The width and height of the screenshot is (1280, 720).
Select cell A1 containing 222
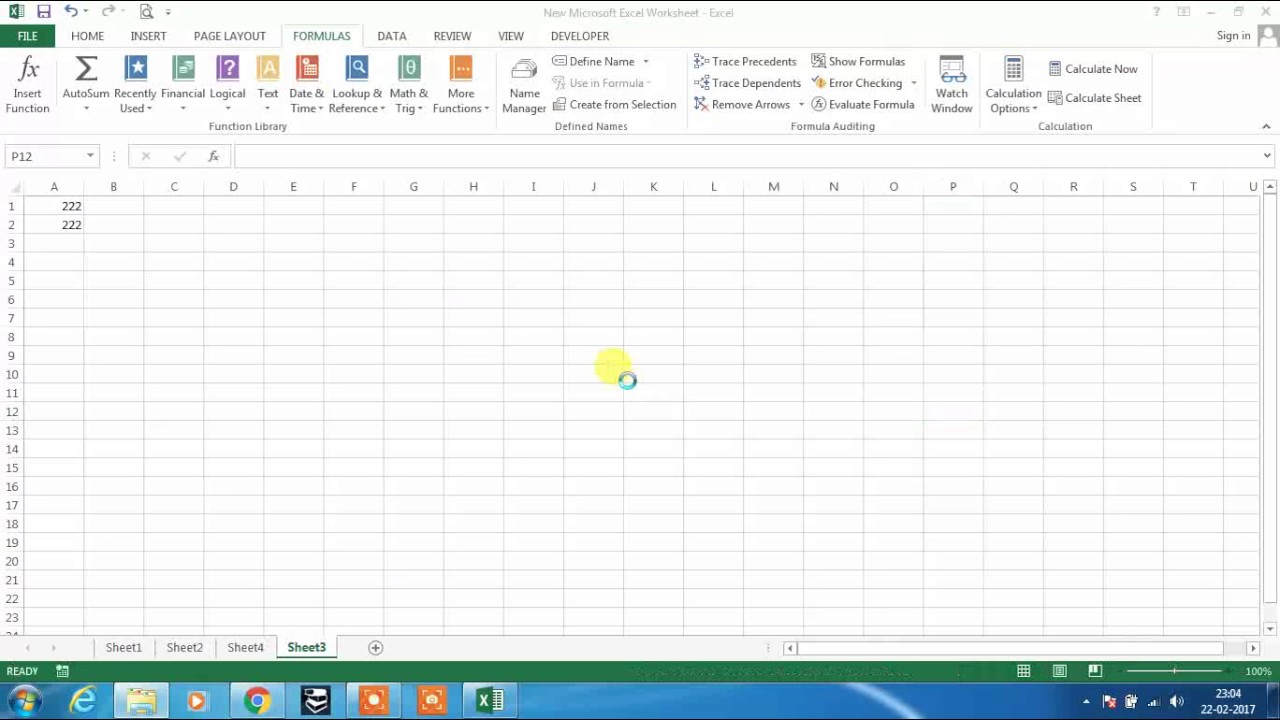54,206
